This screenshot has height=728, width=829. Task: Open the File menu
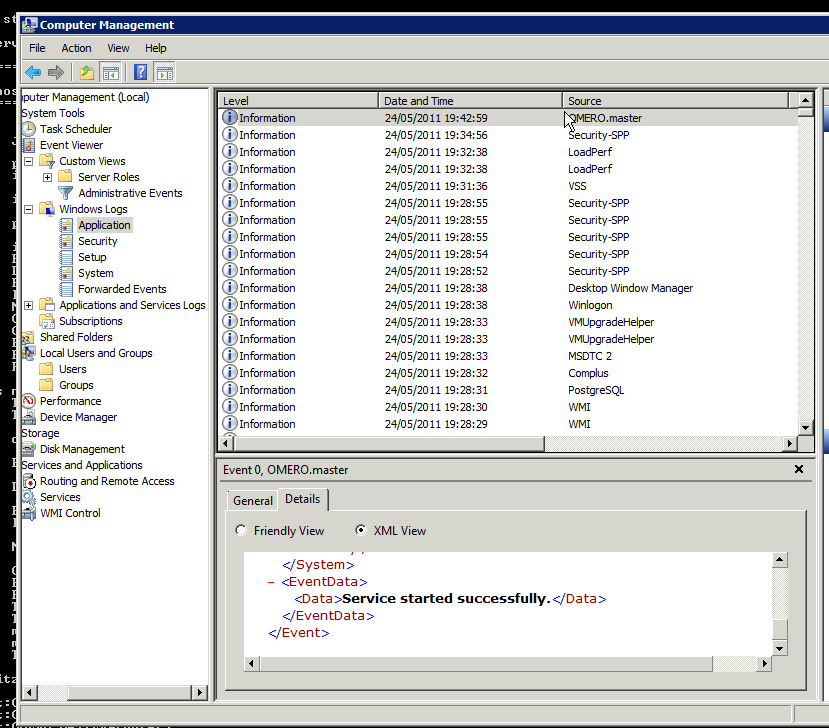coord(37,48)
